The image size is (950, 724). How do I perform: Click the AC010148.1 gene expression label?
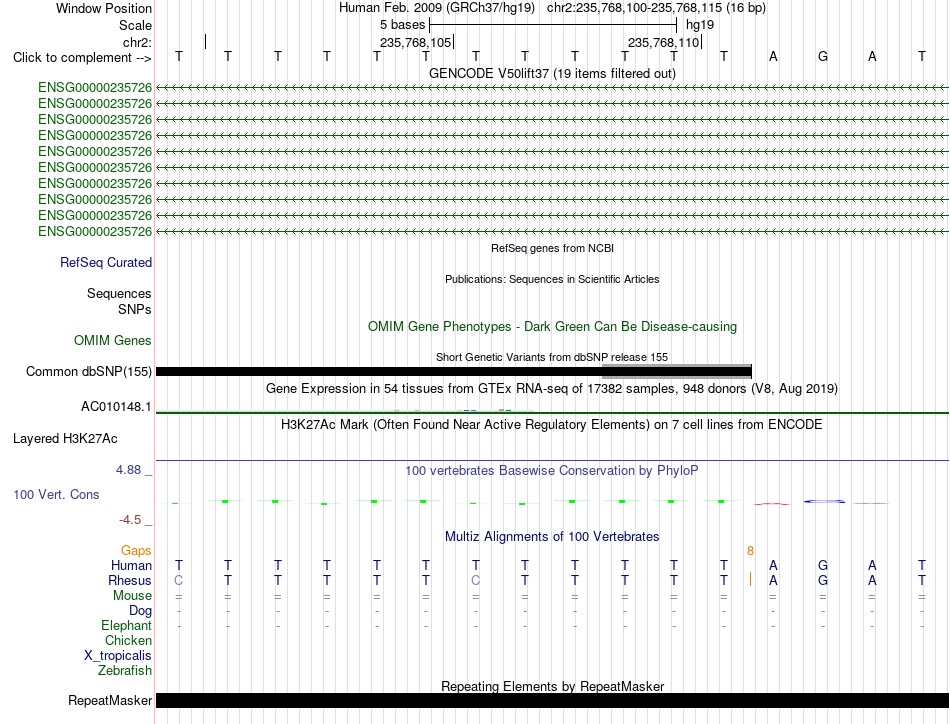point(116,407)
